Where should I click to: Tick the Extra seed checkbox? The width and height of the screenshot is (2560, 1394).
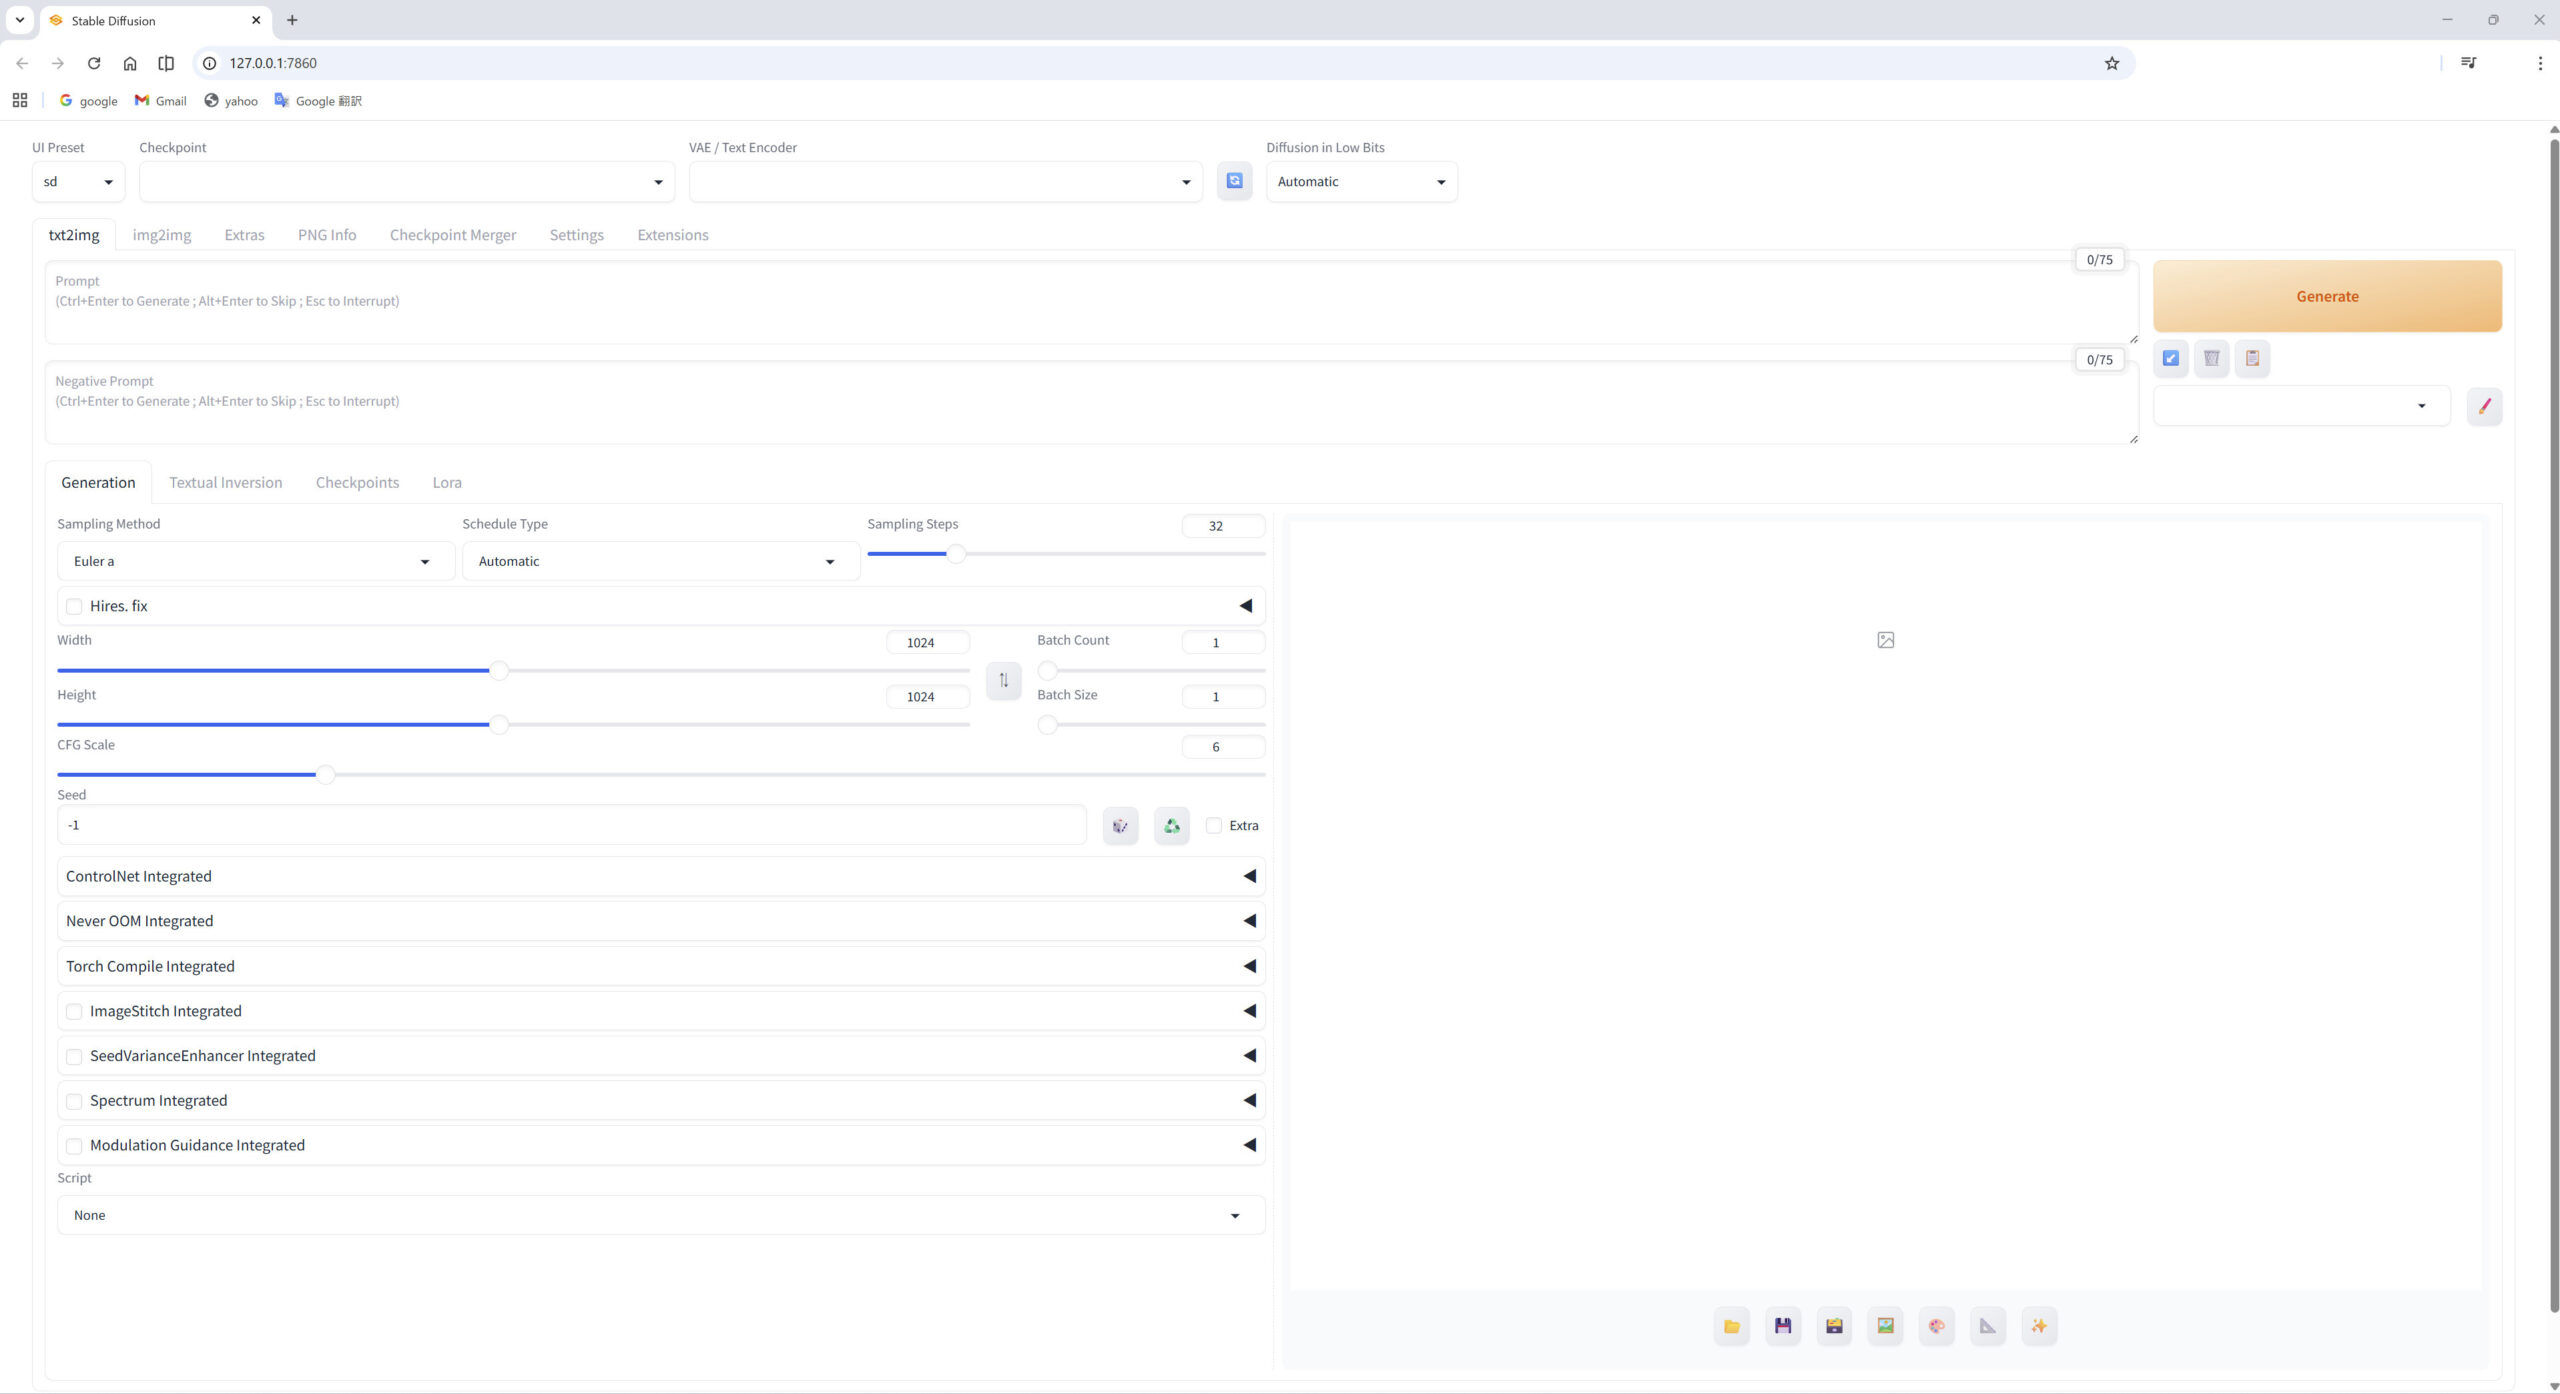tap(1214, 826)
